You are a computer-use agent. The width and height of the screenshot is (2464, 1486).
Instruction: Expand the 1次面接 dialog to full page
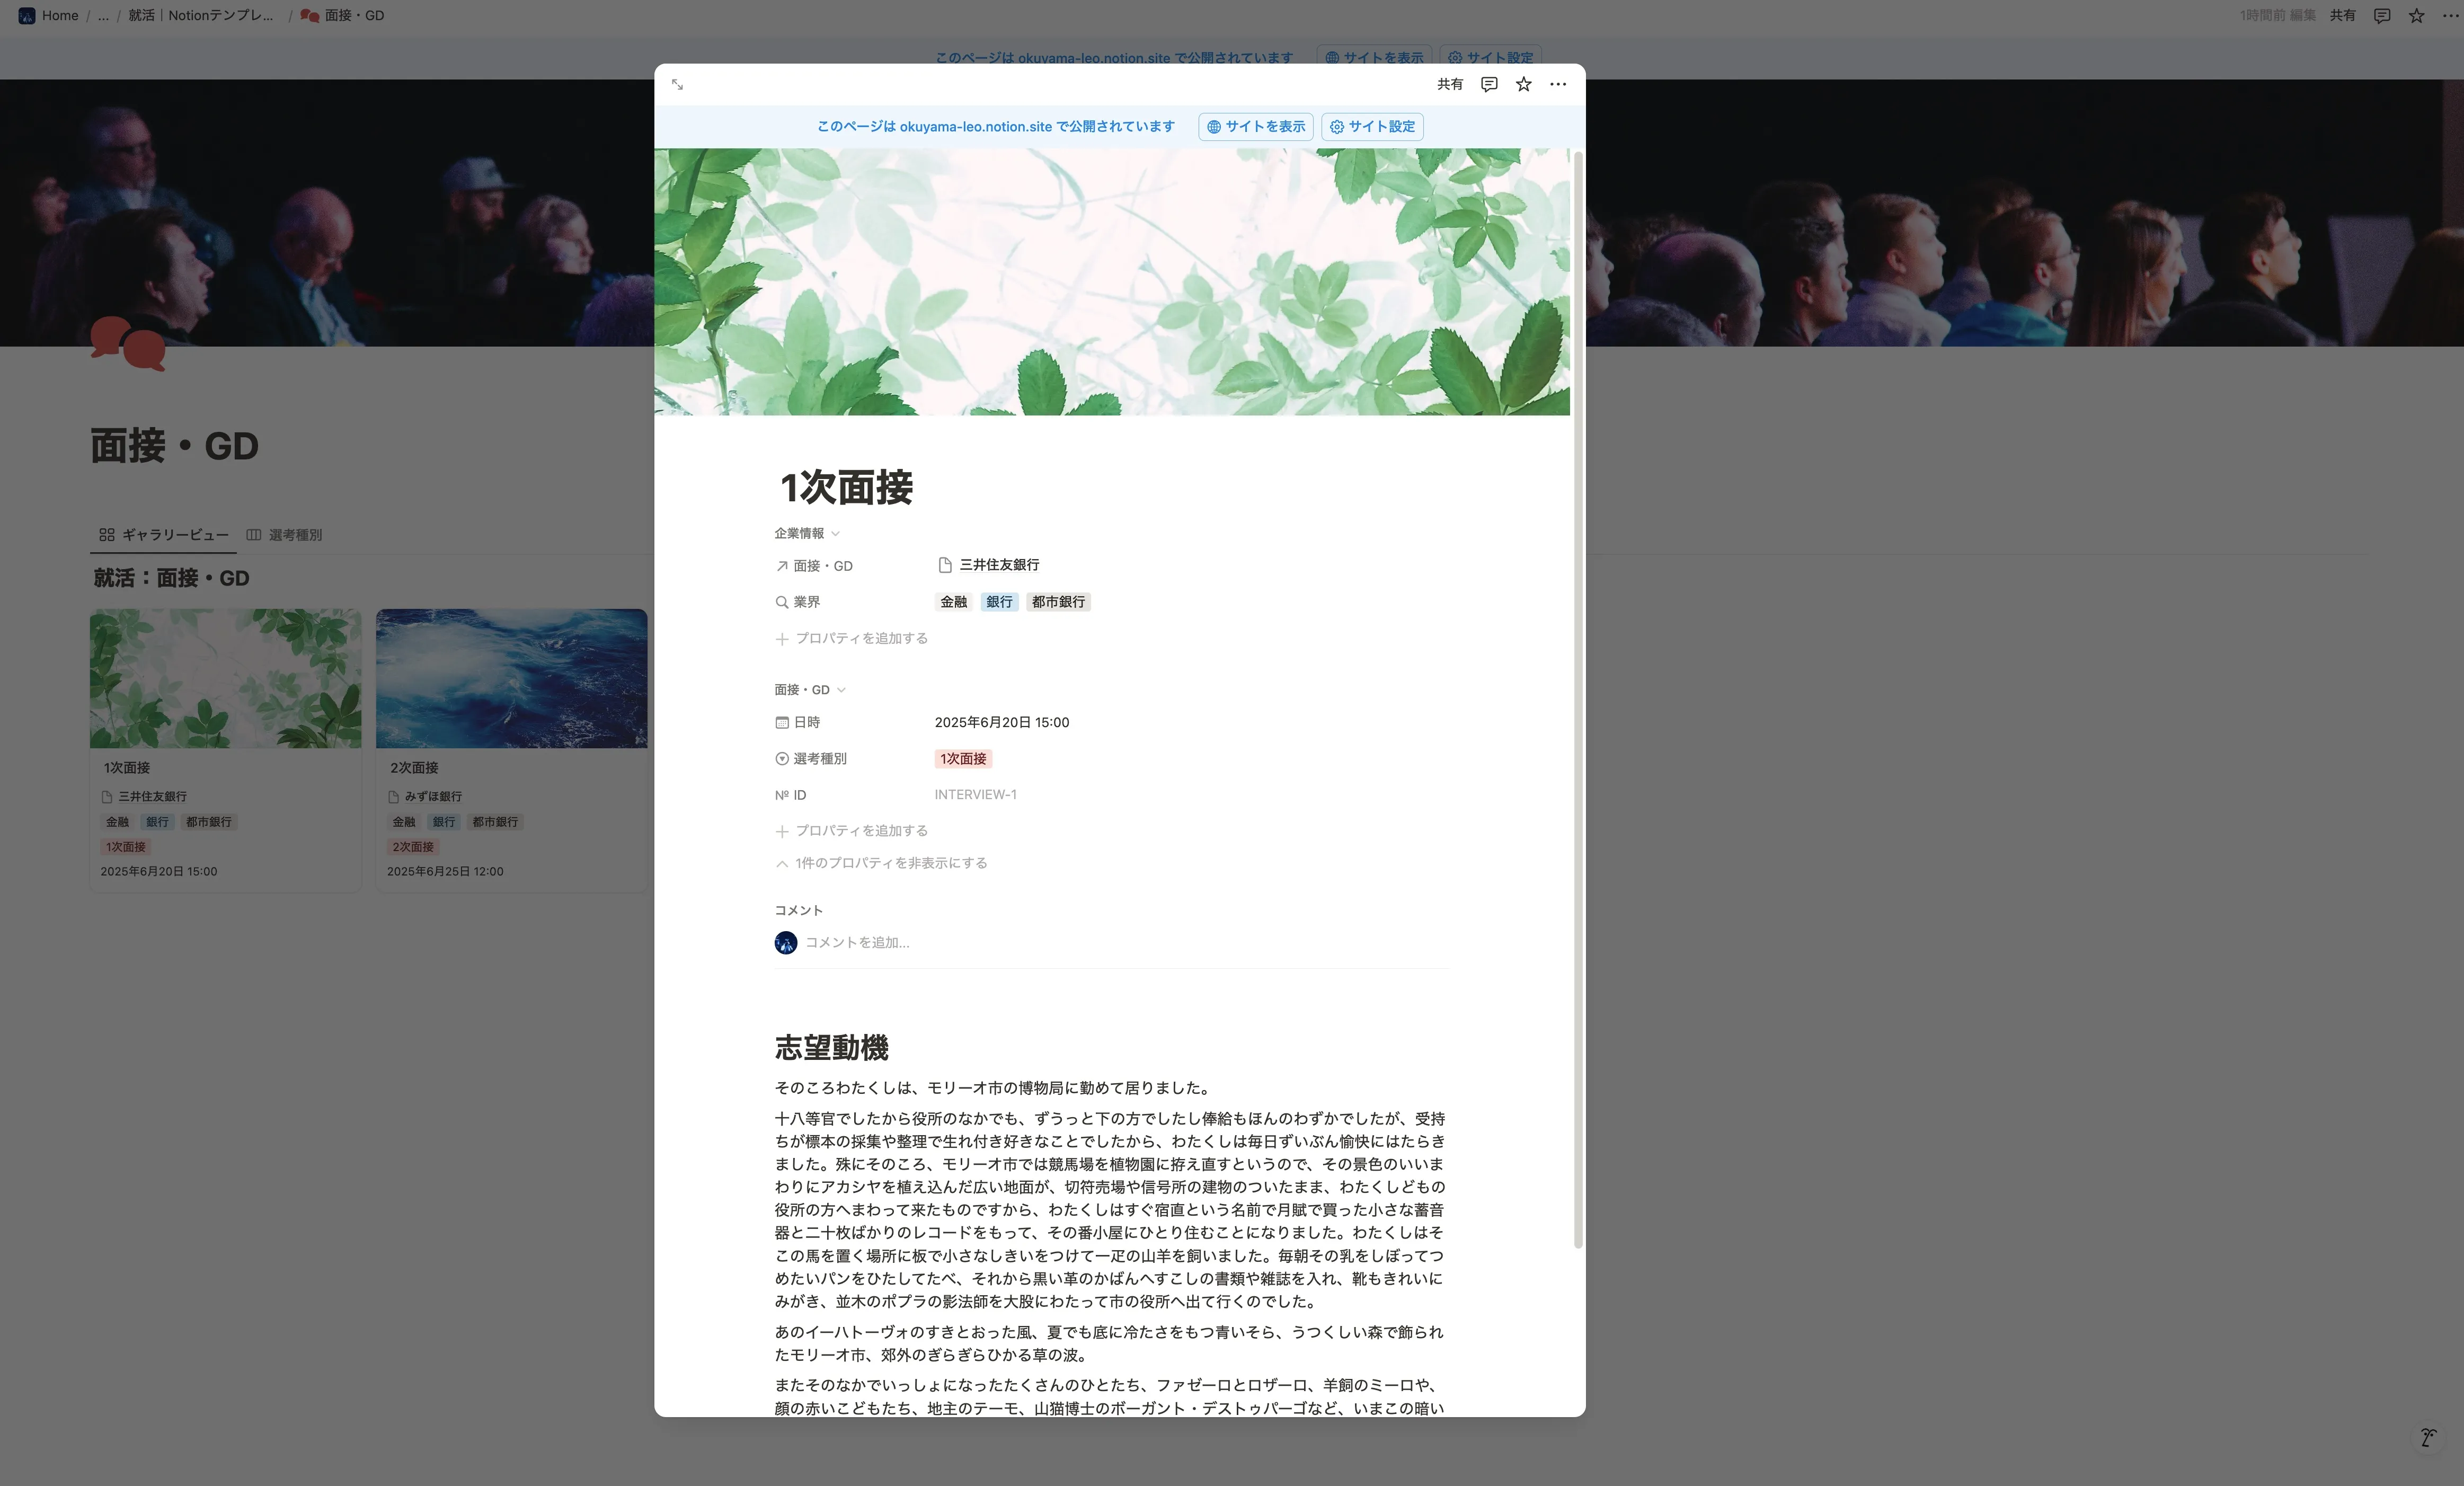click(x=677, y=84)
